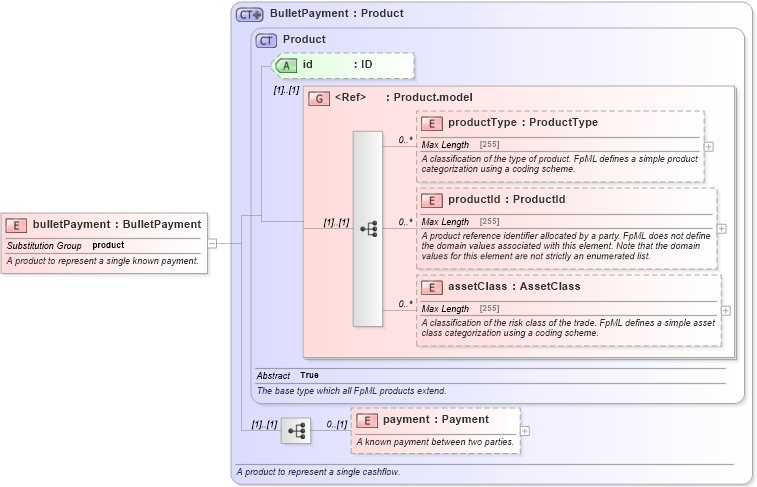The image size is (757, 487).
Task: Click the 0..* cardinality beside productId
Action: tap(406, 222)
